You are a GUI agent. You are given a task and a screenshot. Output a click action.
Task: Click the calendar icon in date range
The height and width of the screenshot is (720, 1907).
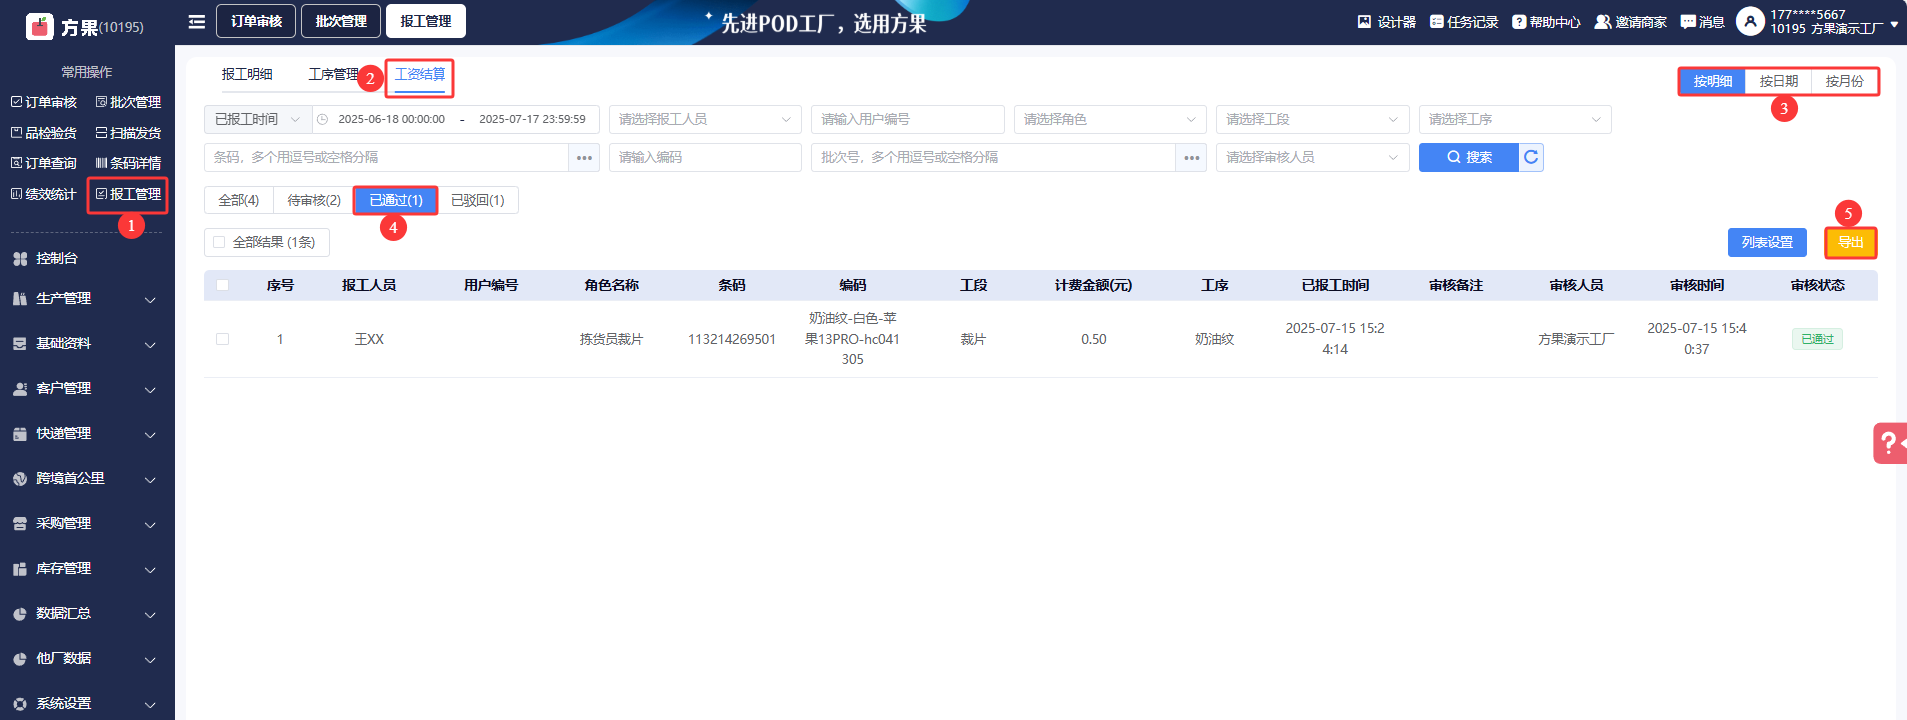click(x=322, y=119)
